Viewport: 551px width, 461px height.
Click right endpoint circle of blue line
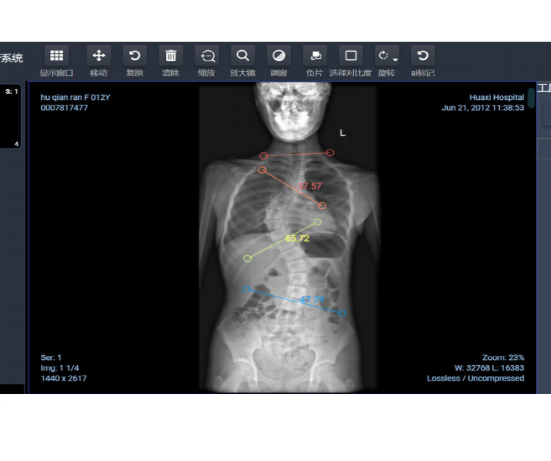(342, 313)
